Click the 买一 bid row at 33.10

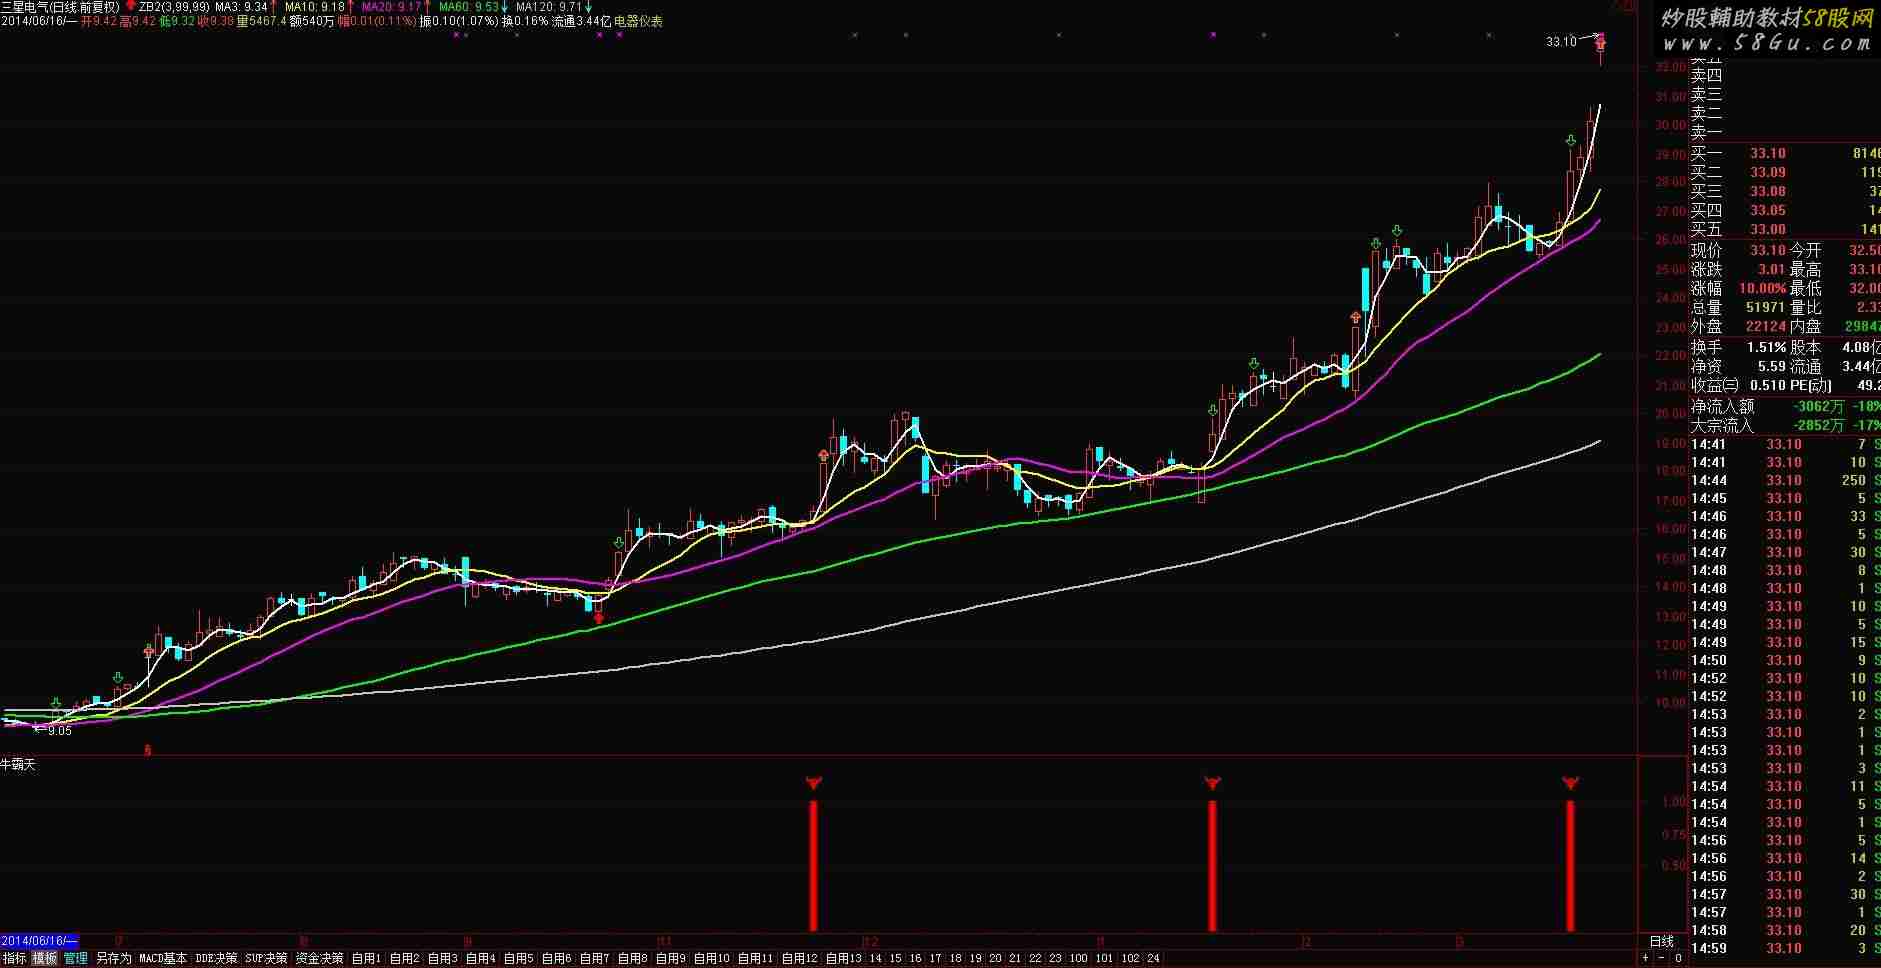pyautogui.click(x=1785, y=153)
